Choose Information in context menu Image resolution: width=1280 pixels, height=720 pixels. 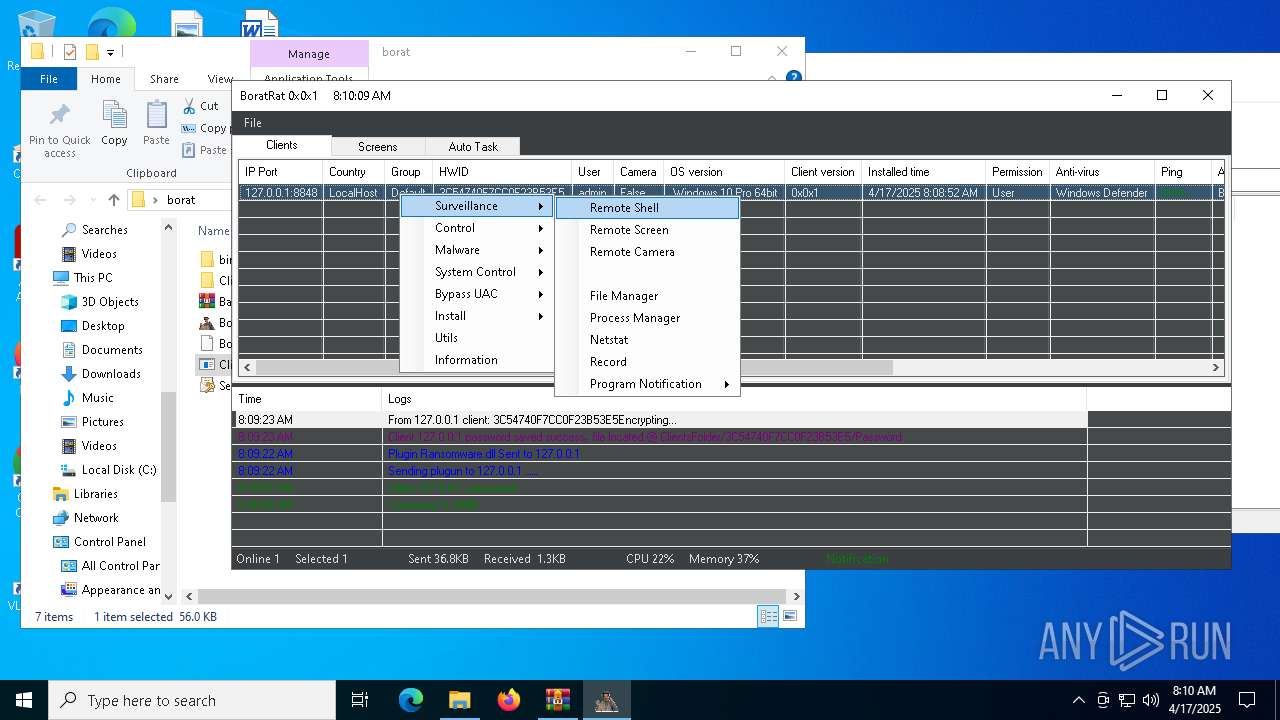(x=477, y=360)
